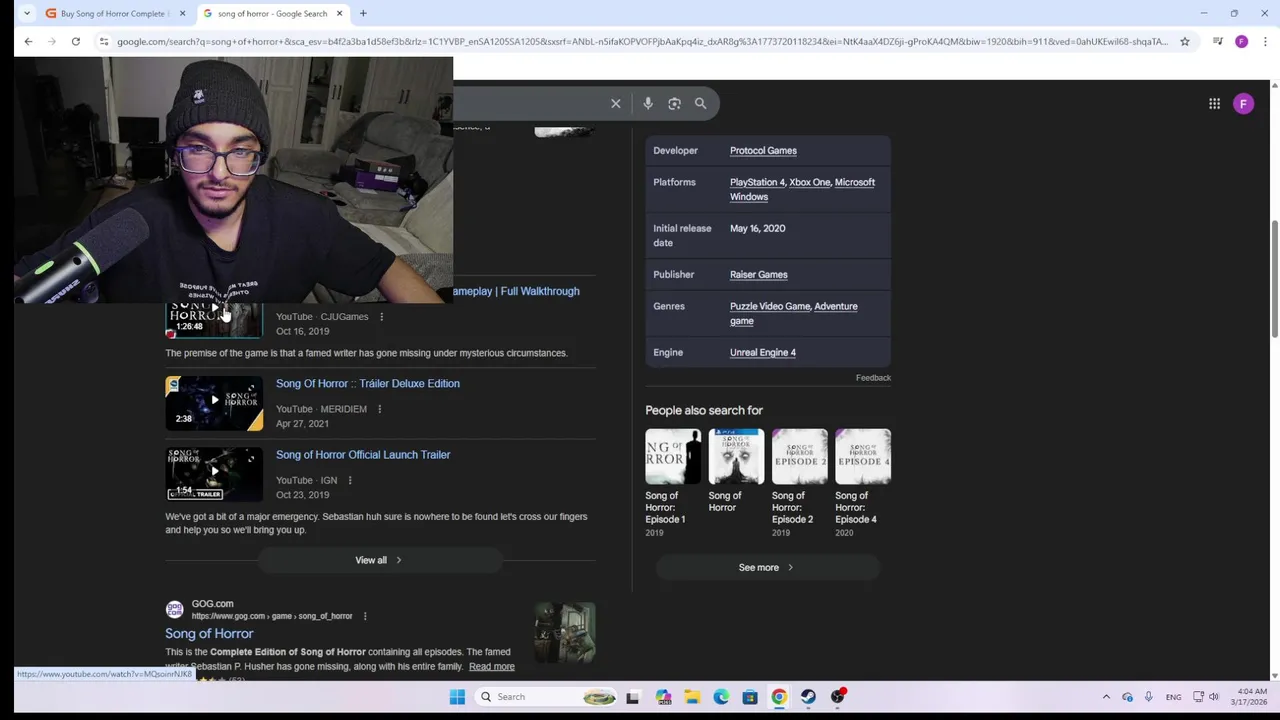Viewport: 1280px width, 720px height.
Task: Open Song of Horror: Episode 2 card
Action: pyautogui.click(x=799, y=483)
